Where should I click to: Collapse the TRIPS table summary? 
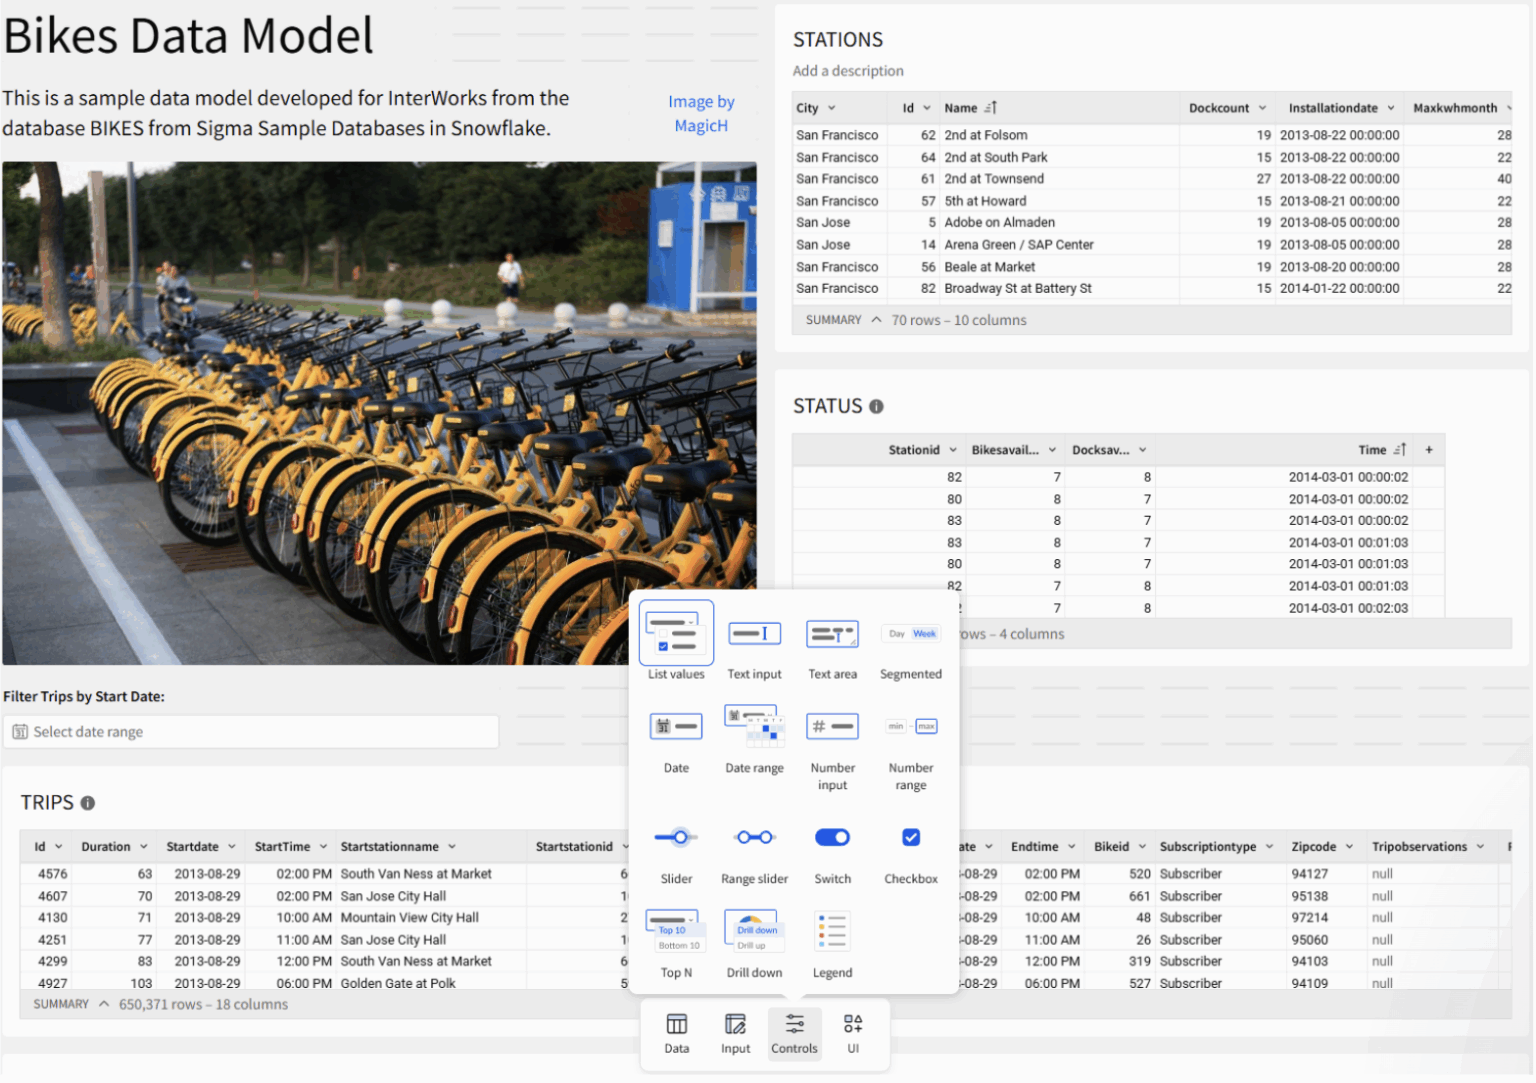point(103,1004)
